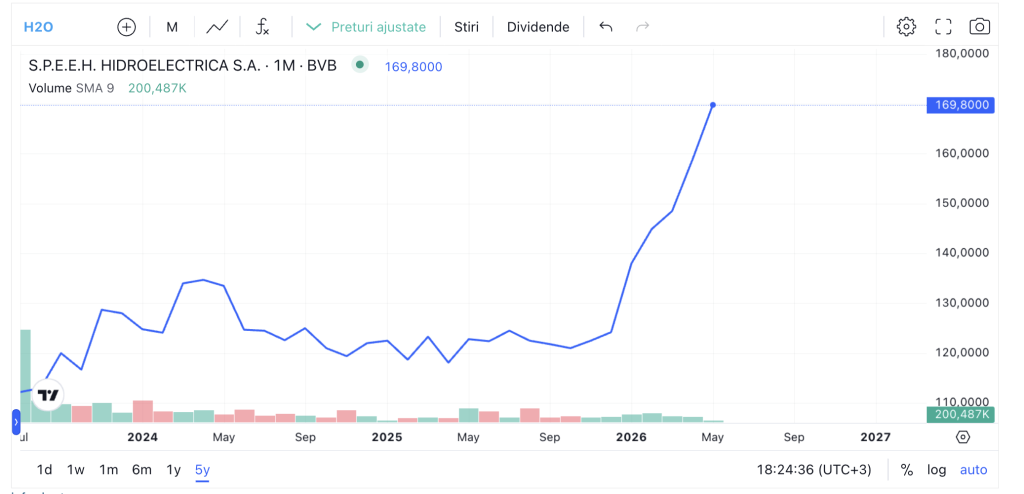Toggle the auto scale
This screenshot has height=494, width=1024.
tap(974, 470)
